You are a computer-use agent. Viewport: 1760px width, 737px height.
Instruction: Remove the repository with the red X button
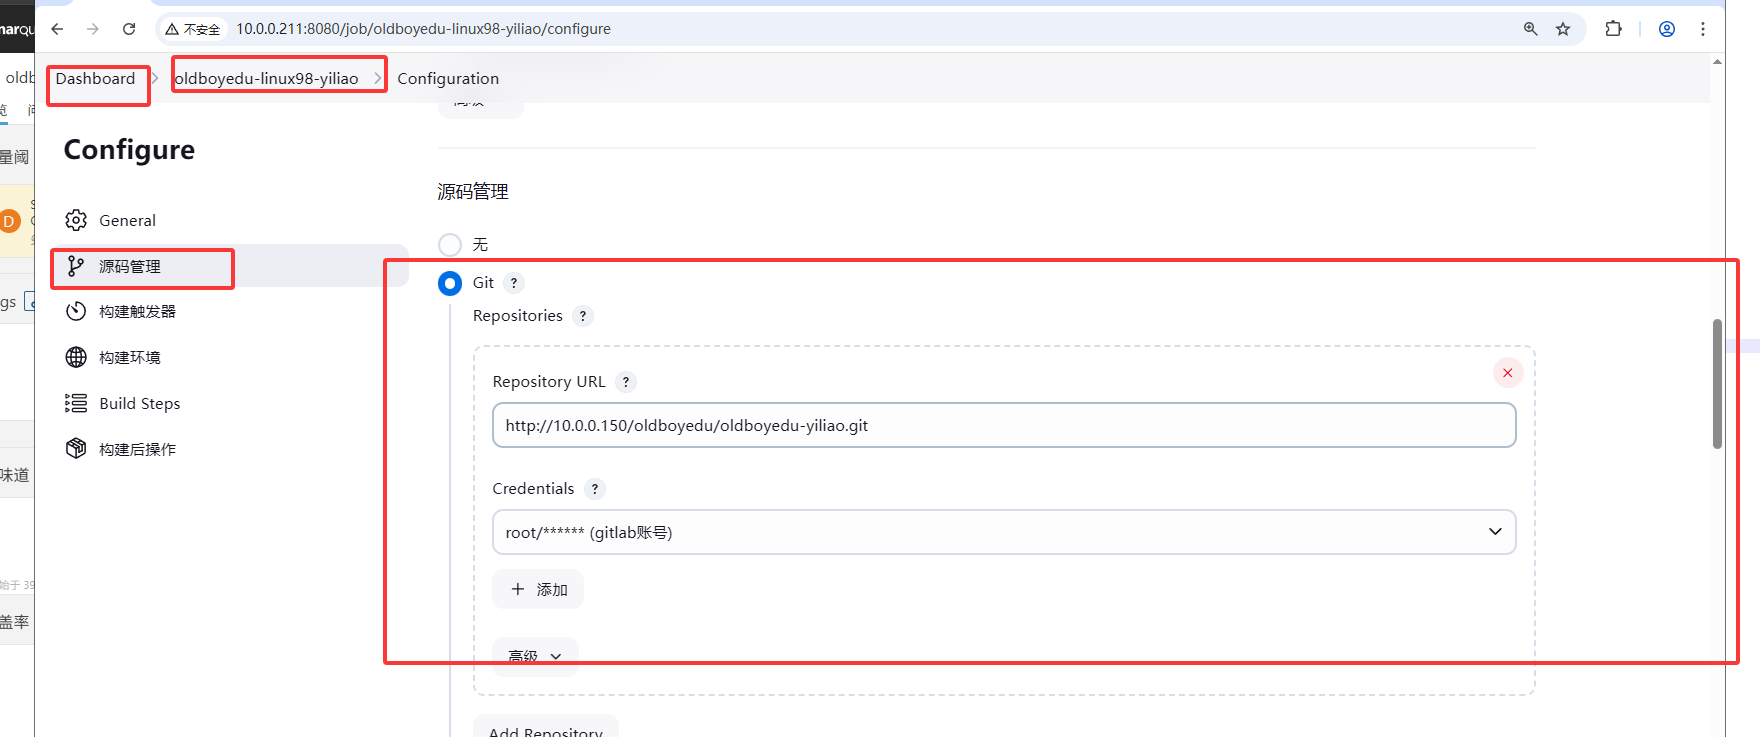(x=1508, y=373)
